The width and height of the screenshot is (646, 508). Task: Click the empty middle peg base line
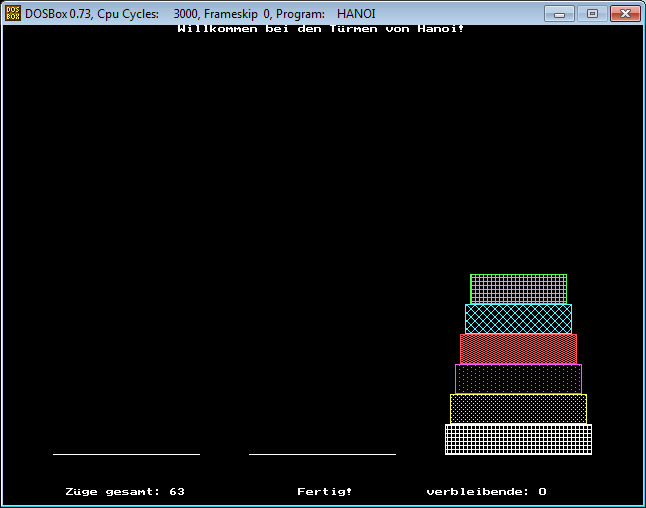322,454
